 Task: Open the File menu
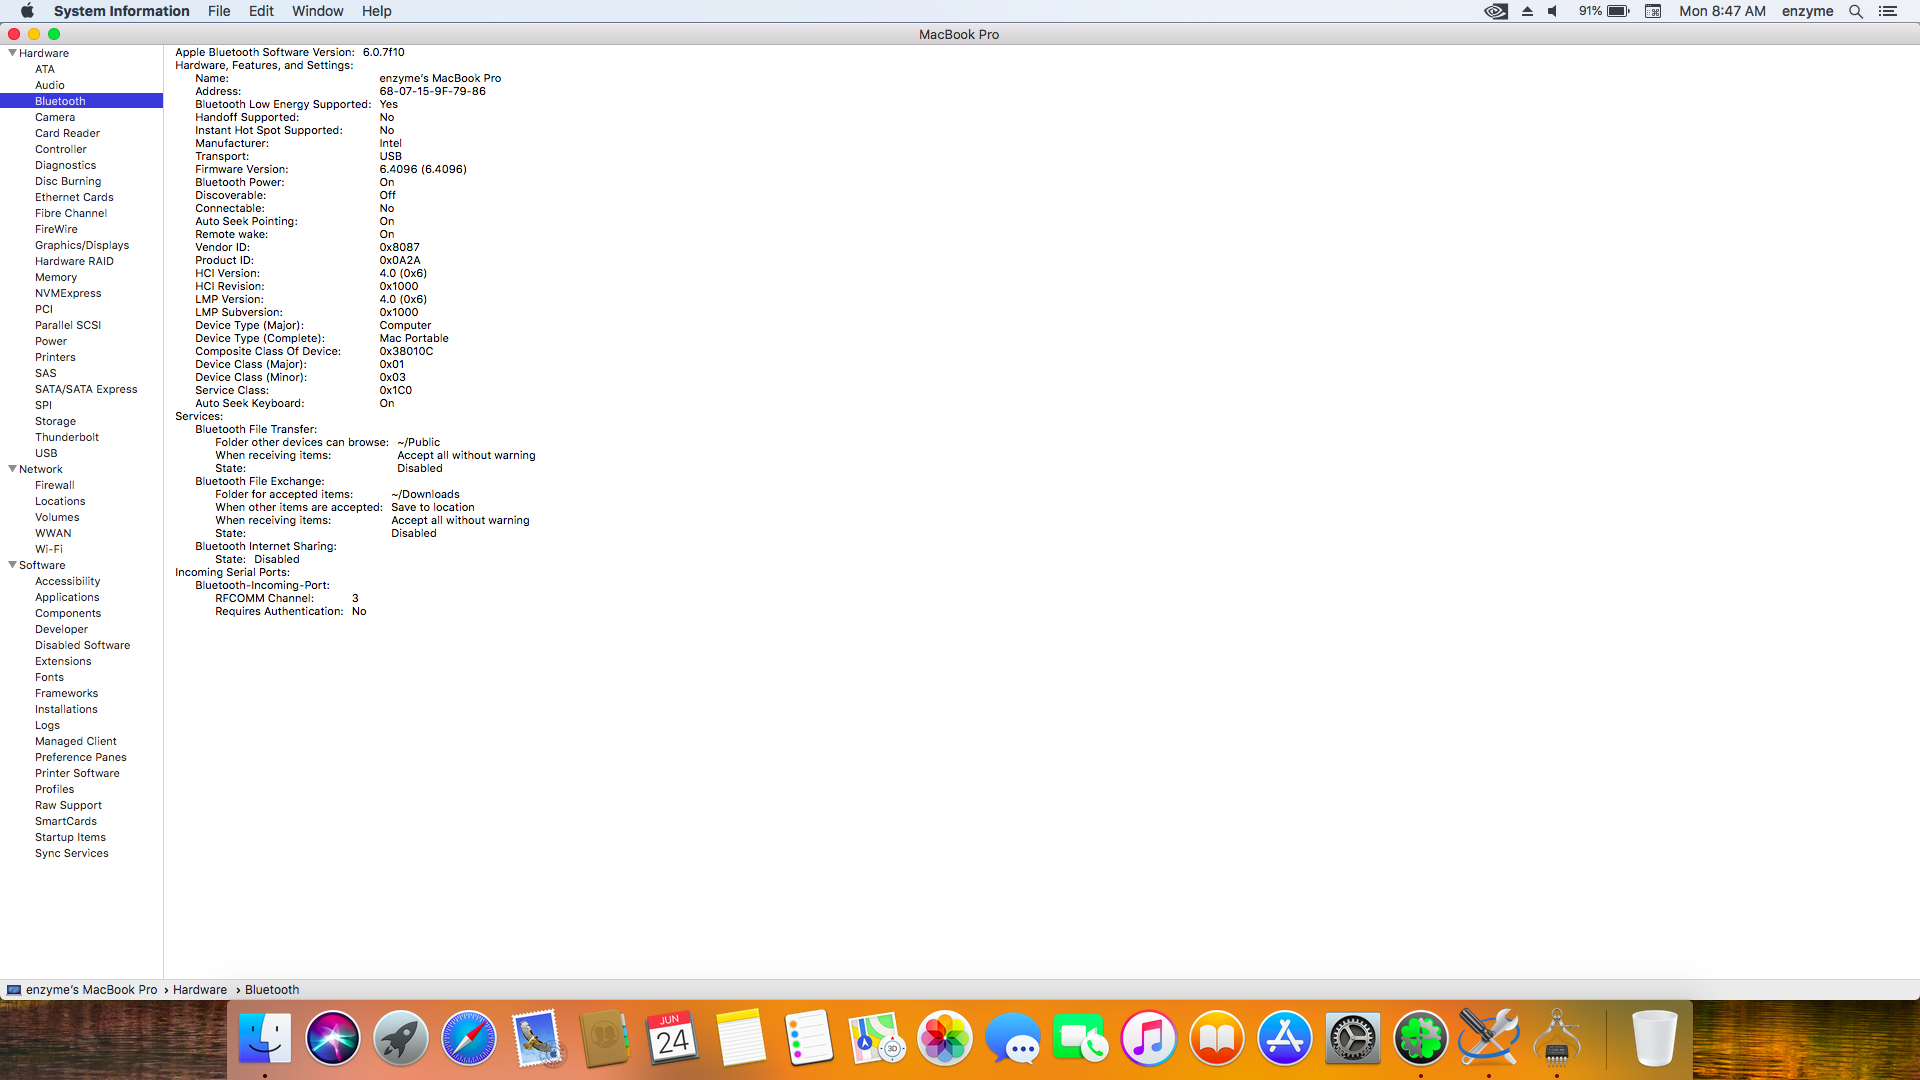click(x=219, y=11)
